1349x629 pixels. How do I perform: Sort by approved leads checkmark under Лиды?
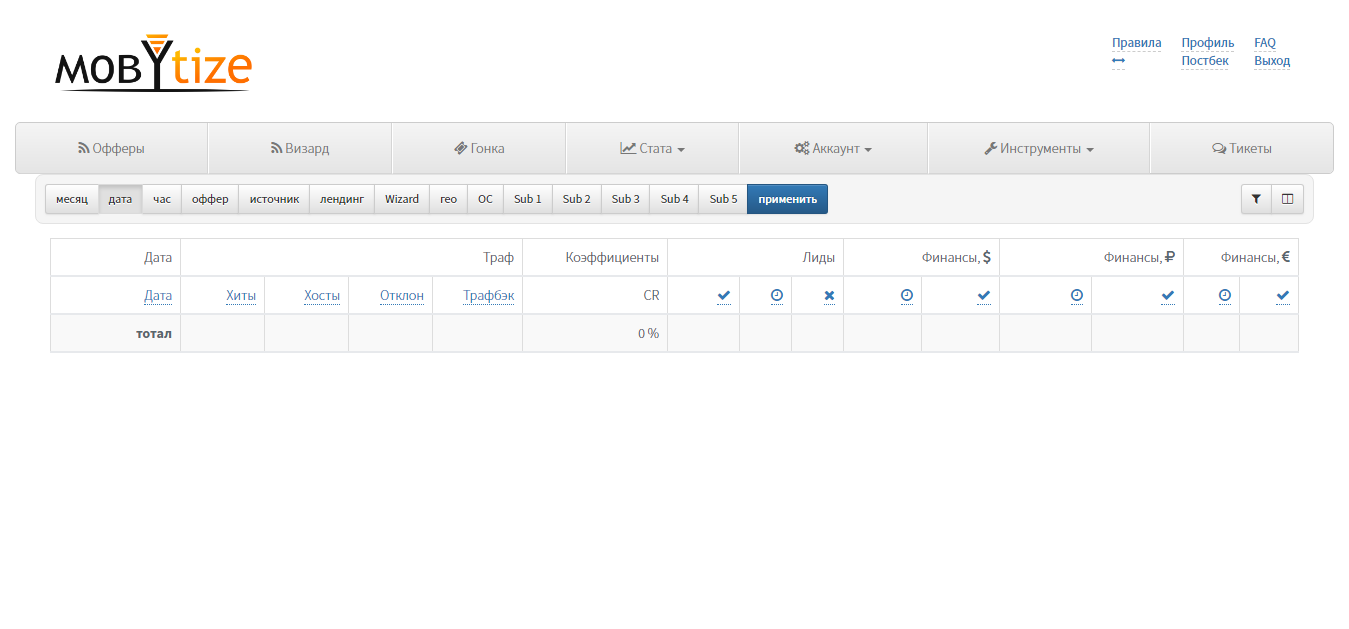[x=724, y=295]
